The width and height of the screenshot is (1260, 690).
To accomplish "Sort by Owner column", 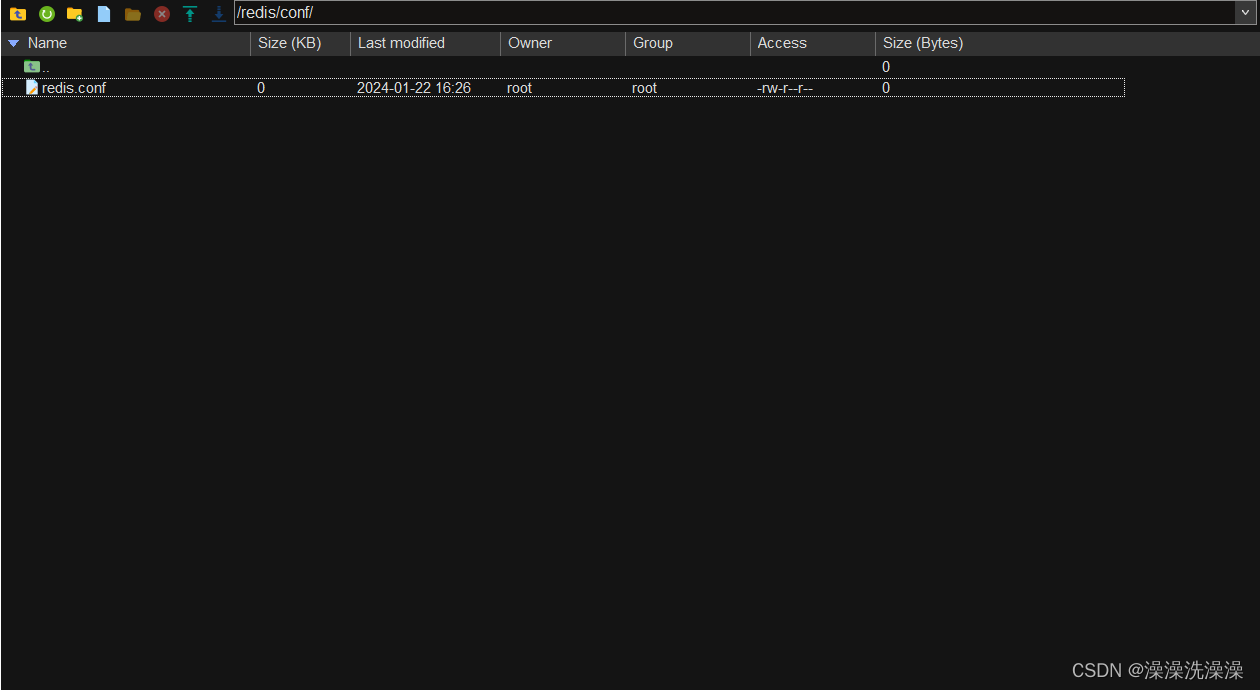I will (563, 43).
